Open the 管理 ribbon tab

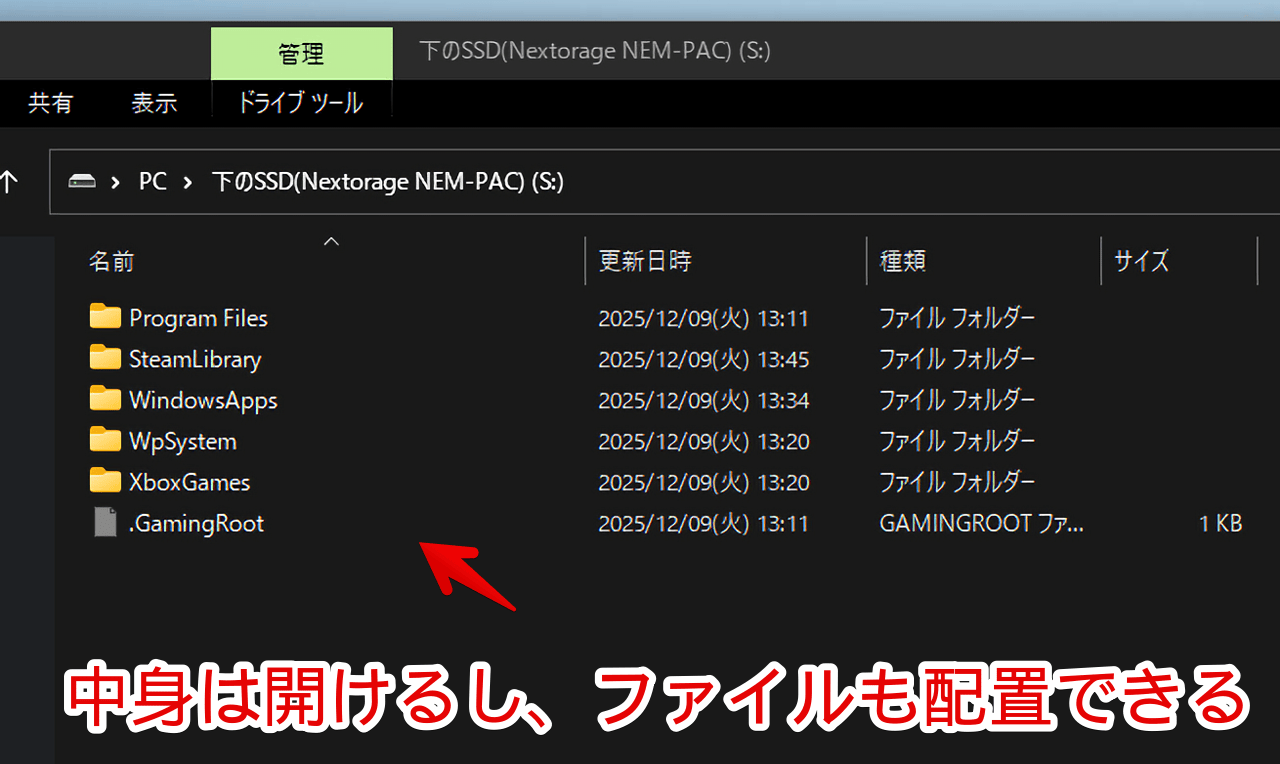(x=301, y=53)
